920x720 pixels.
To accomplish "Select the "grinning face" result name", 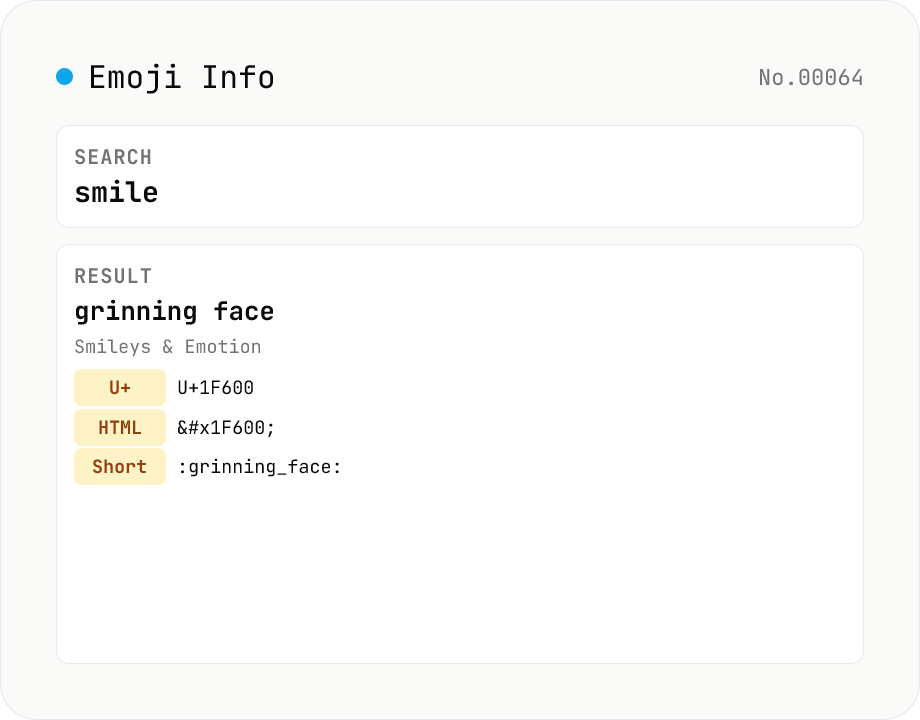I will [x=174, y=312].
